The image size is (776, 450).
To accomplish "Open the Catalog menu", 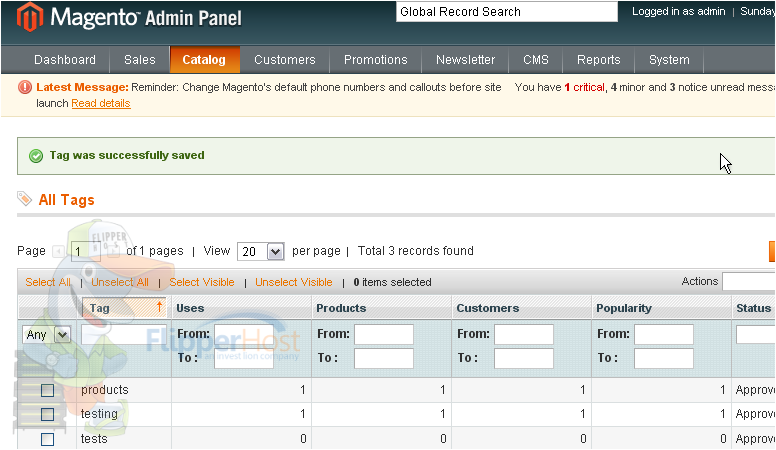I will (204, 60).
